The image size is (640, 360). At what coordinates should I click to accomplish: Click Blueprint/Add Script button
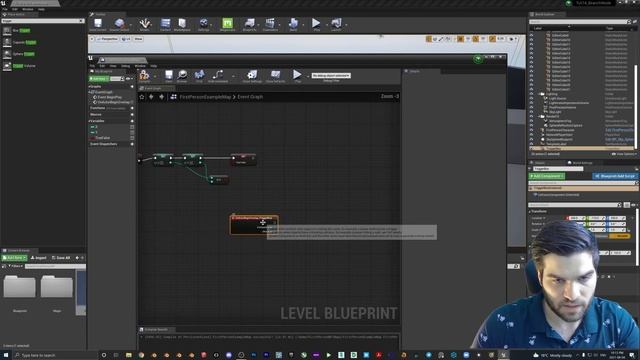click(615, 176)
